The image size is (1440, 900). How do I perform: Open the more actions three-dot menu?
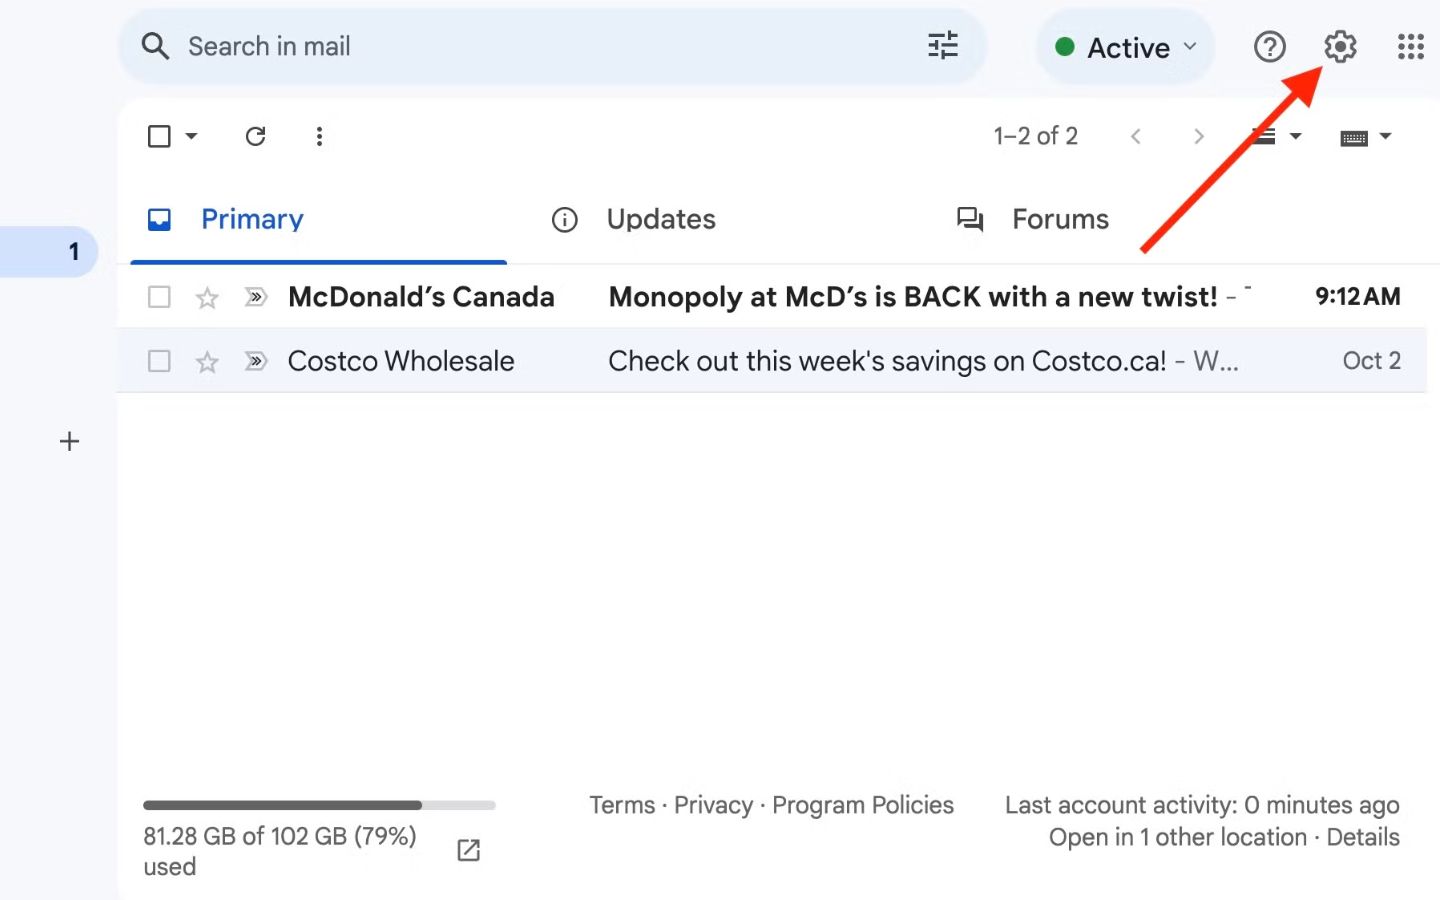click(319, 136)
